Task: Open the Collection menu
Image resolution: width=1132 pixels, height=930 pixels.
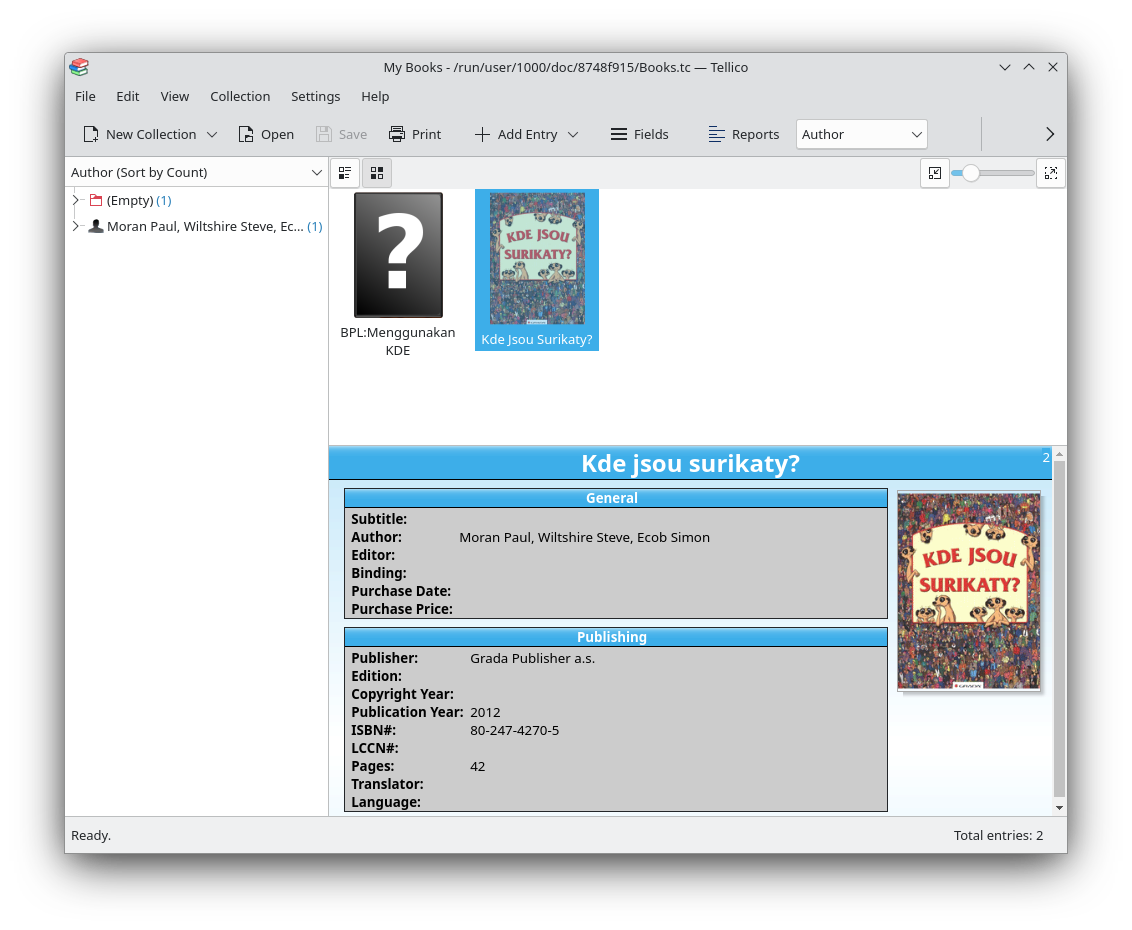Action: pyautogui.click(x=240, y=96)
